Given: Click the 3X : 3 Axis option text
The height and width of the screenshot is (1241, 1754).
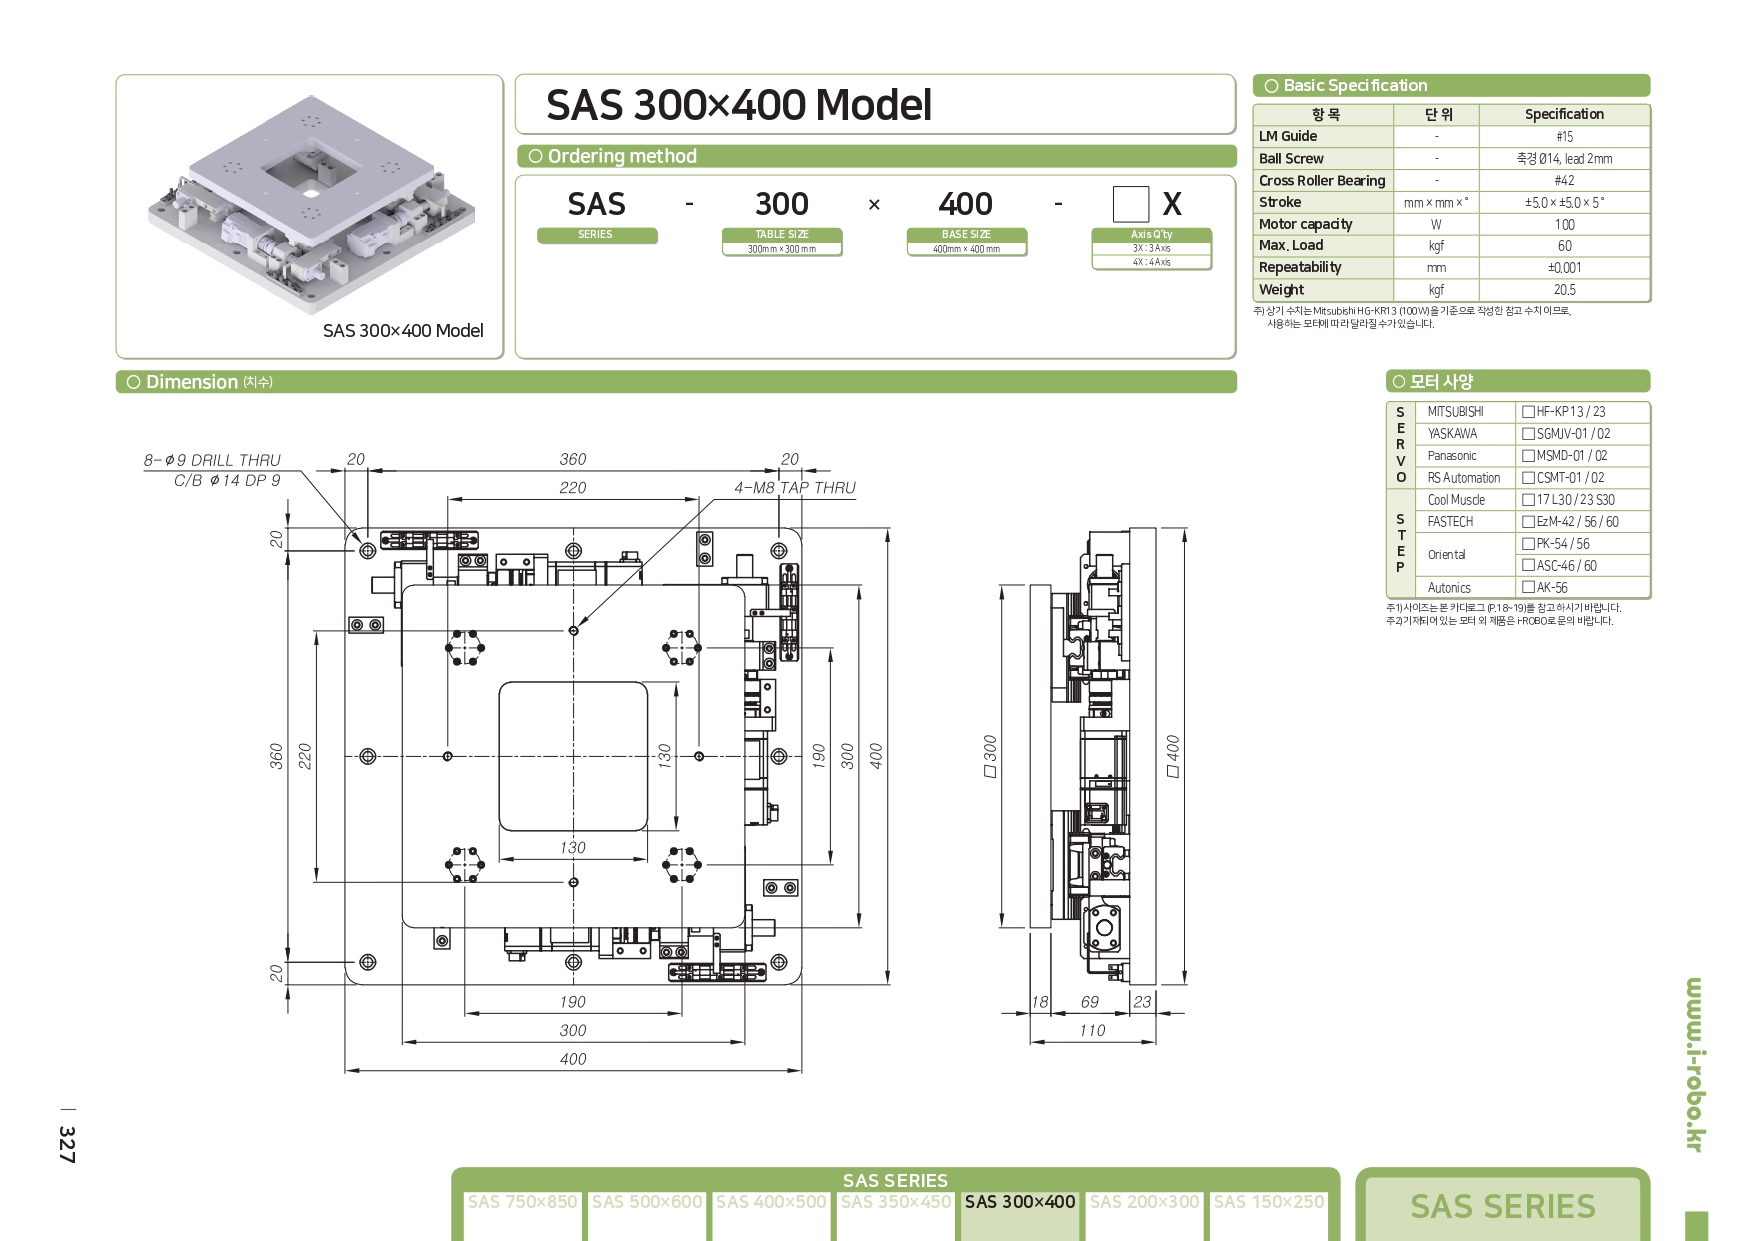Looking at the screenshot, I should [1152, 248].
